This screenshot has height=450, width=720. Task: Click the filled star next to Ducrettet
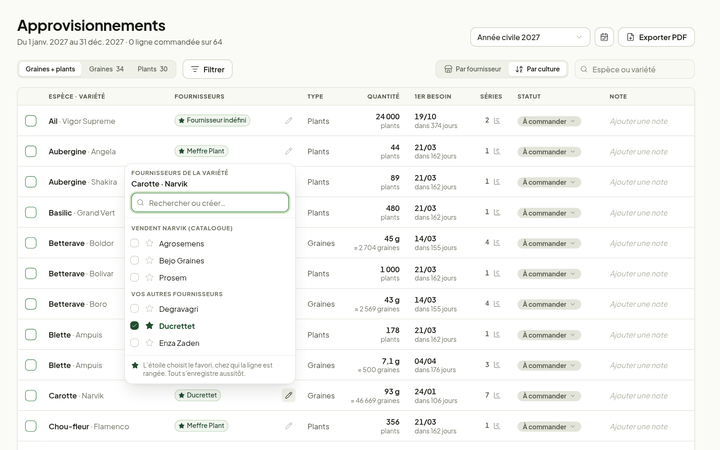click(149, 326)
